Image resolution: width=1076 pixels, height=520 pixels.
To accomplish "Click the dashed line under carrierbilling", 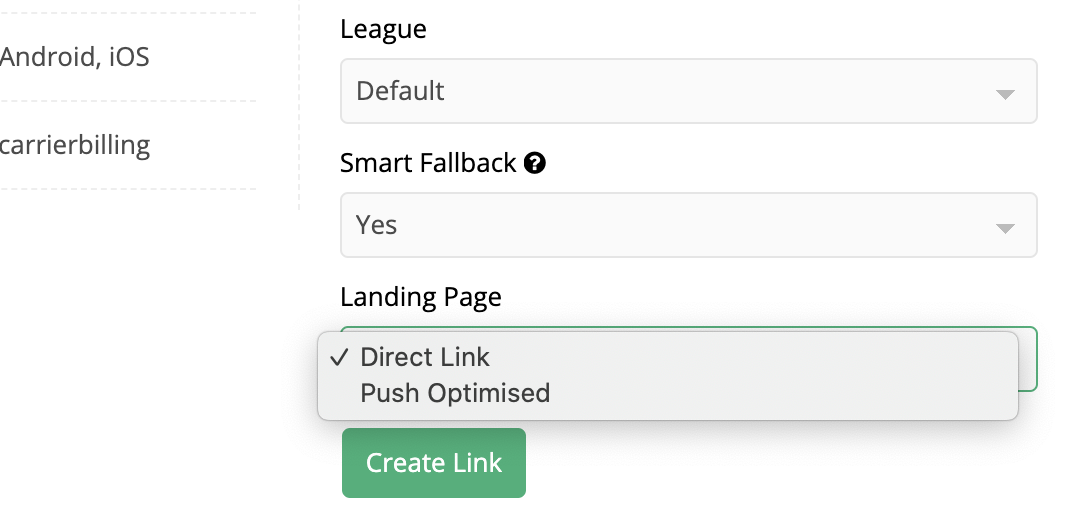I will 128,189.
